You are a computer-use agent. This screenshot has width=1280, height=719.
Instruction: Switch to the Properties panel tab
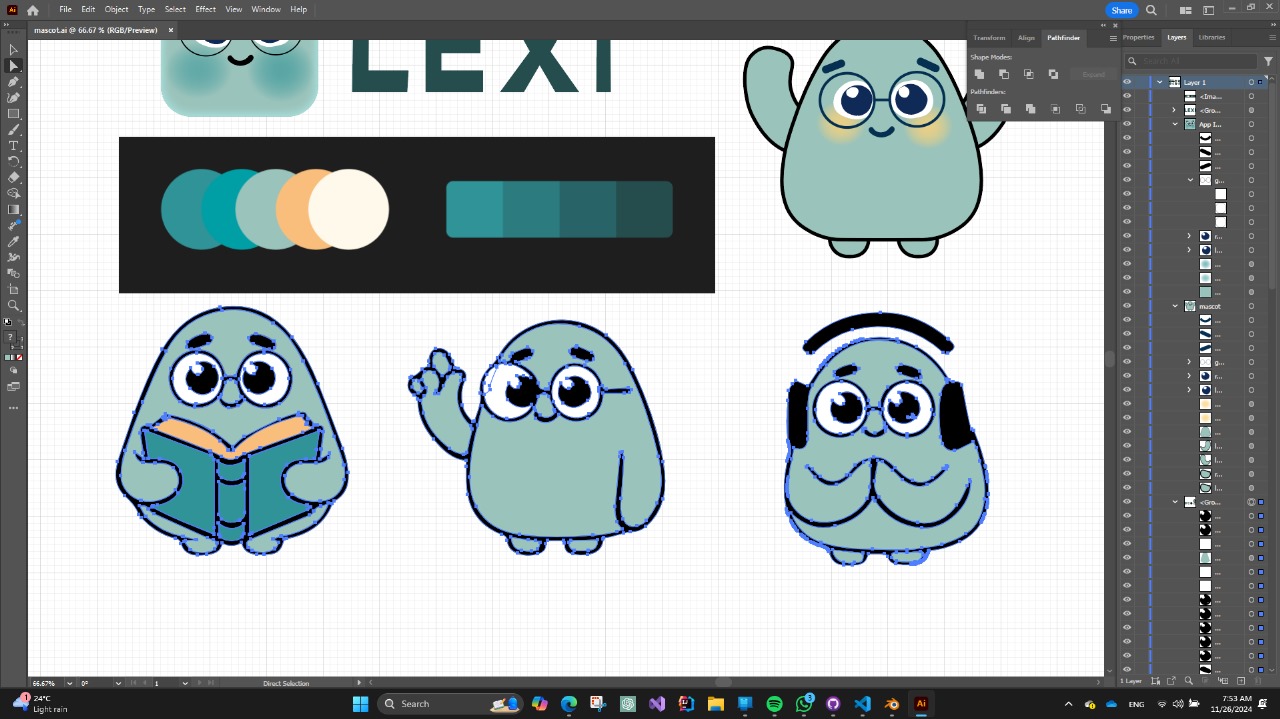point(1138,37)
